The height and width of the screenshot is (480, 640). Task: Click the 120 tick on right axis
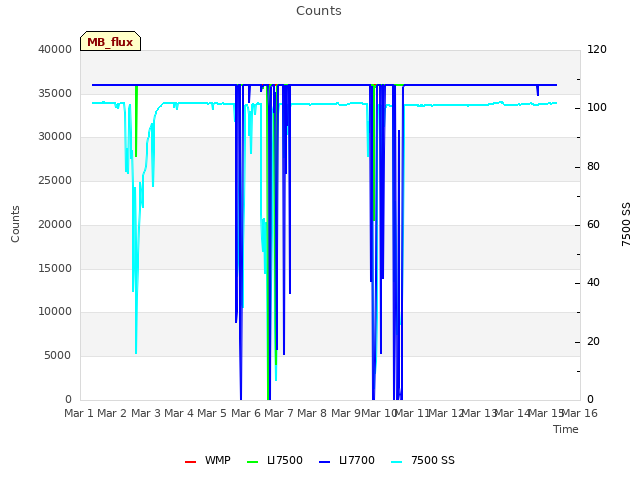coord(597,49)
